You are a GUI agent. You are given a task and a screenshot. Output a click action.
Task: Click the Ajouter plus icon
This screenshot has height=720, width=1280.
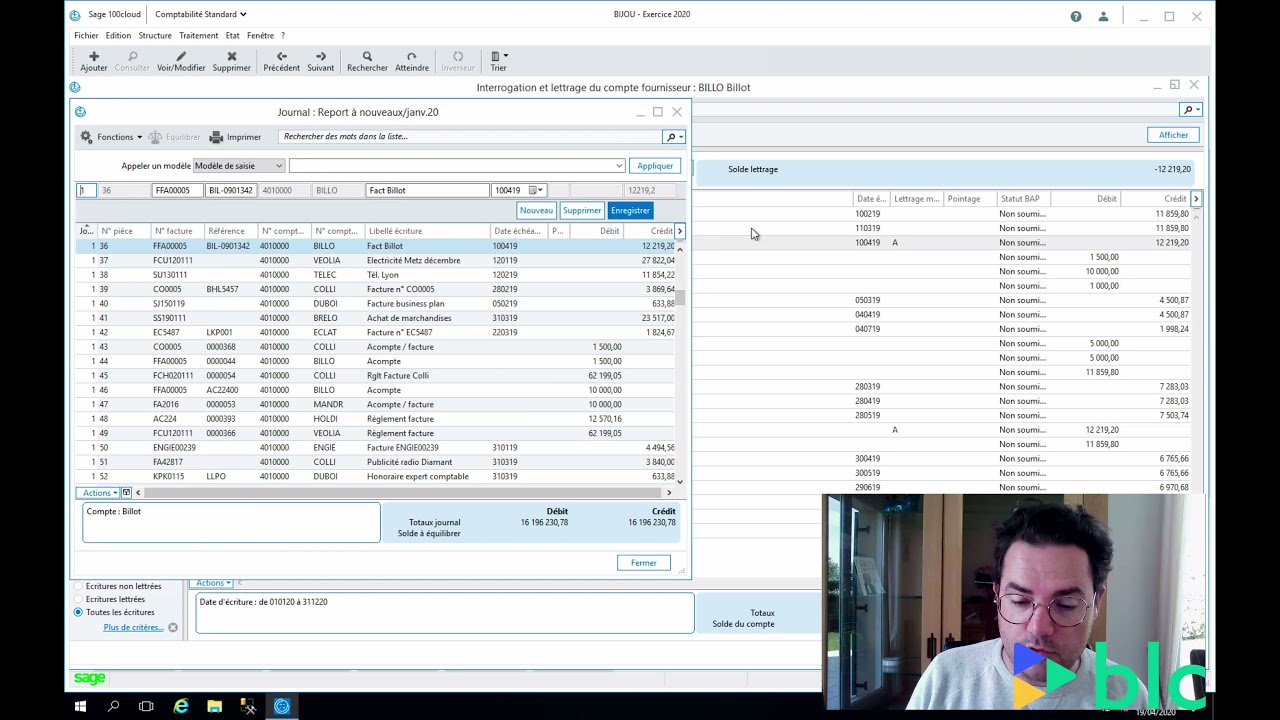click(94, 57)
